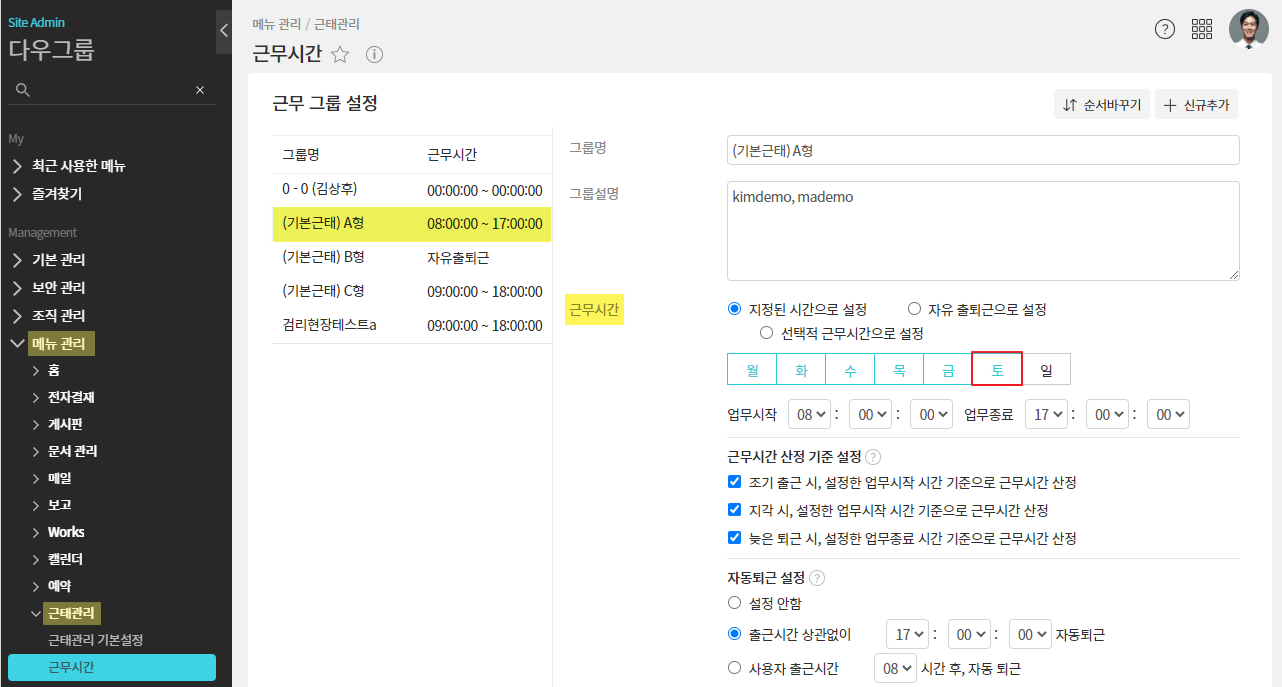Uncheck the 지각 시 근무시간 산정 checkbox

click(x=735, y=510)
